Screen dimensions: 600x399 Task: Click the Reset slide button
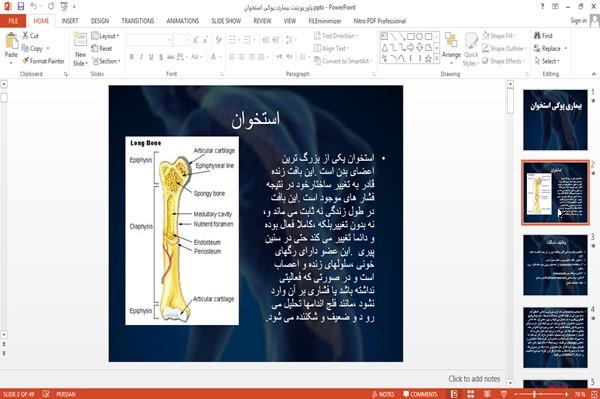[102, 48]
